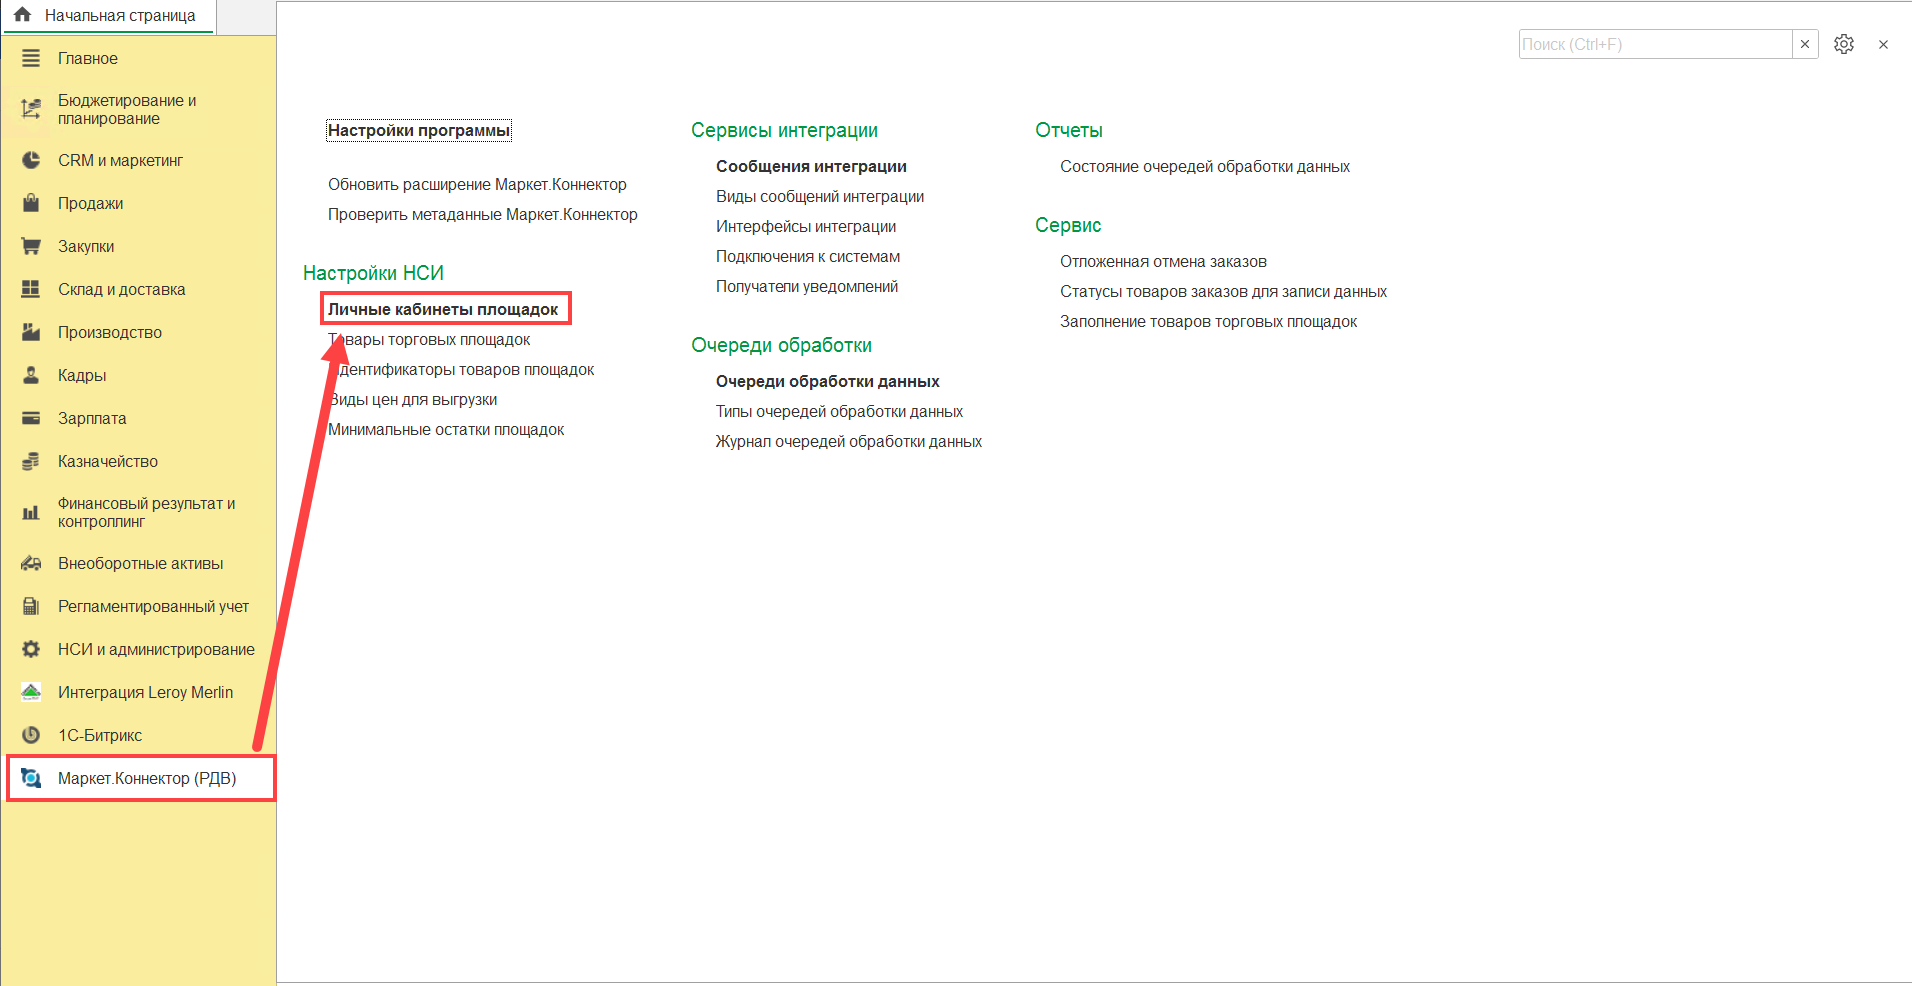Open Подключения к системам
1912x986 pixels.
808,256
